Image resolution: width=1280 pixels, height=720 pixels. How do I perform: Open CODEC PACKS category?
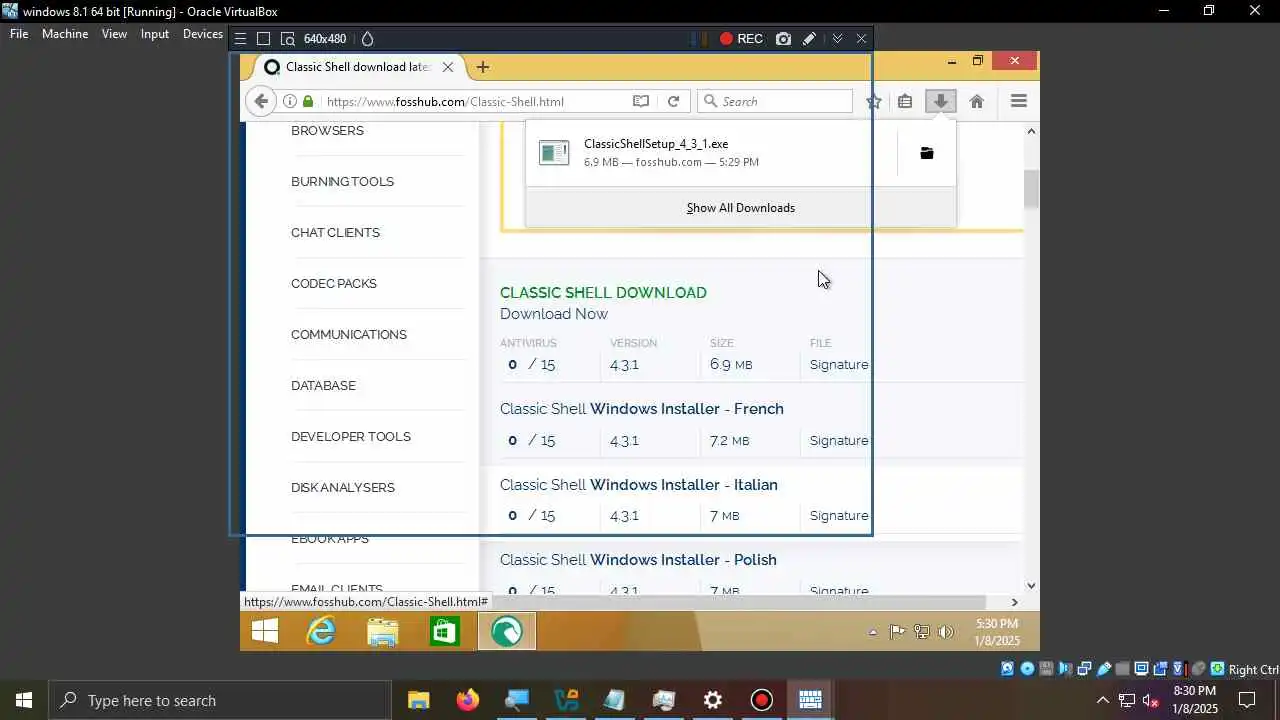pos(334,284)
